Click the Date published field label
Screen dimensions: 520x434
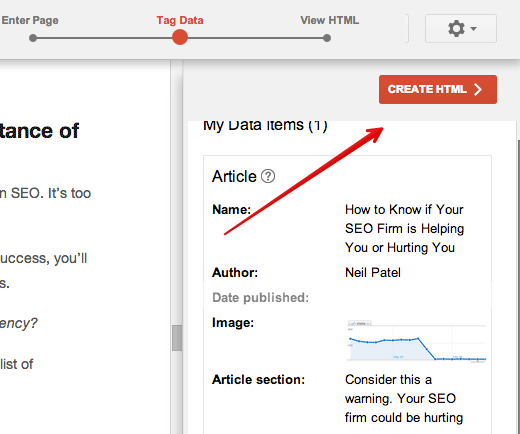pos(261,298)
